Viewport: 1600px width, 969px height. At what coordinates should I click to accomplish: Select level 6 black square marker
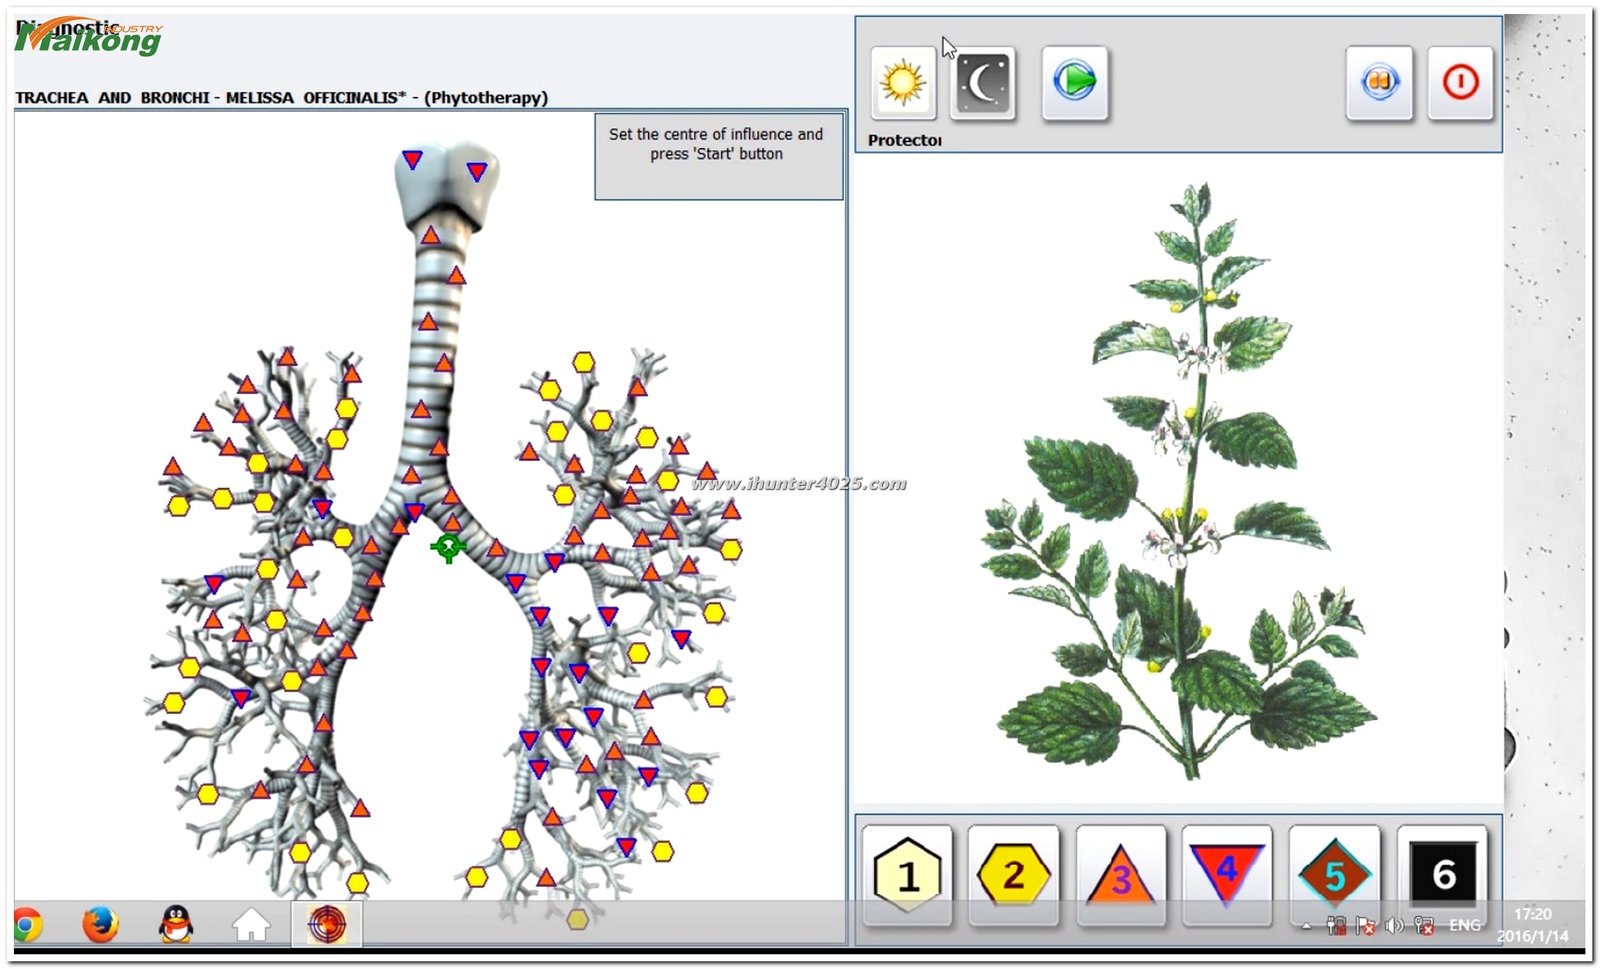[x=1442, y=875]
